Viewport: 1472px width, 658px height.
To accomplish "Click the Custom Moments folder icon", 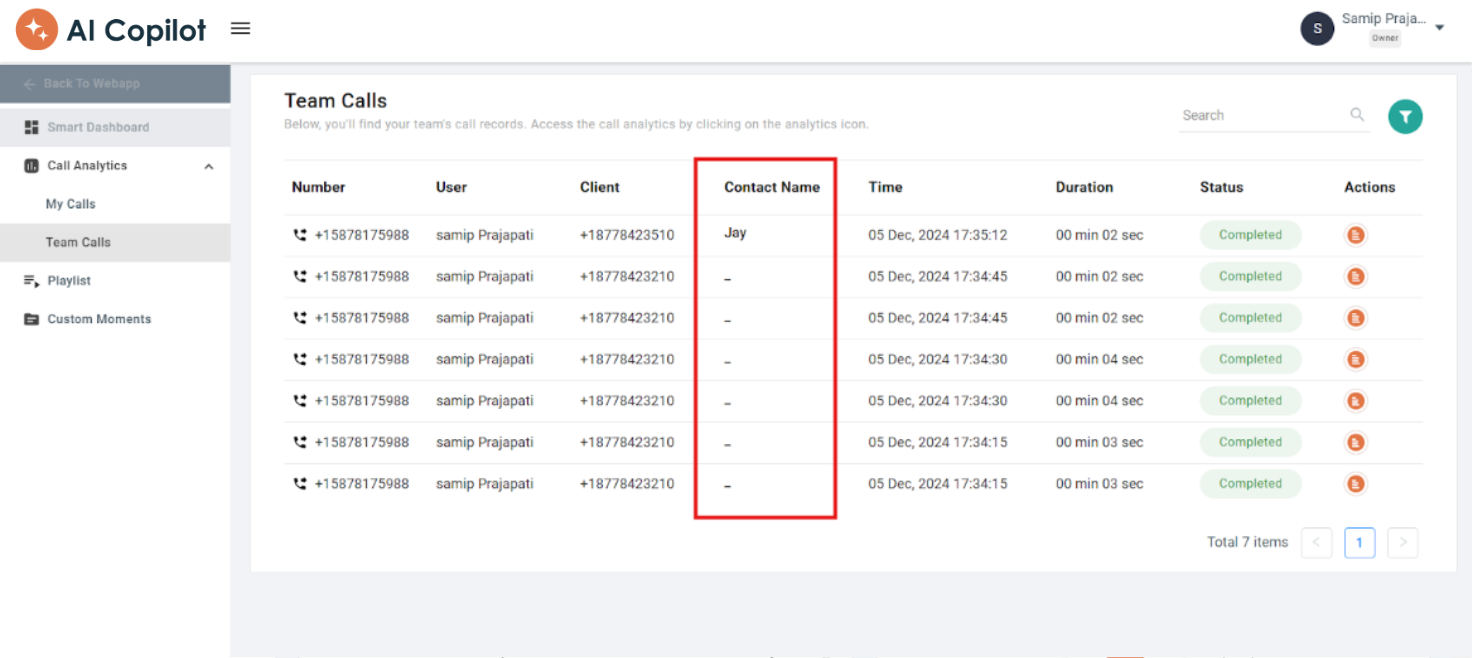I will coord(31,319).
